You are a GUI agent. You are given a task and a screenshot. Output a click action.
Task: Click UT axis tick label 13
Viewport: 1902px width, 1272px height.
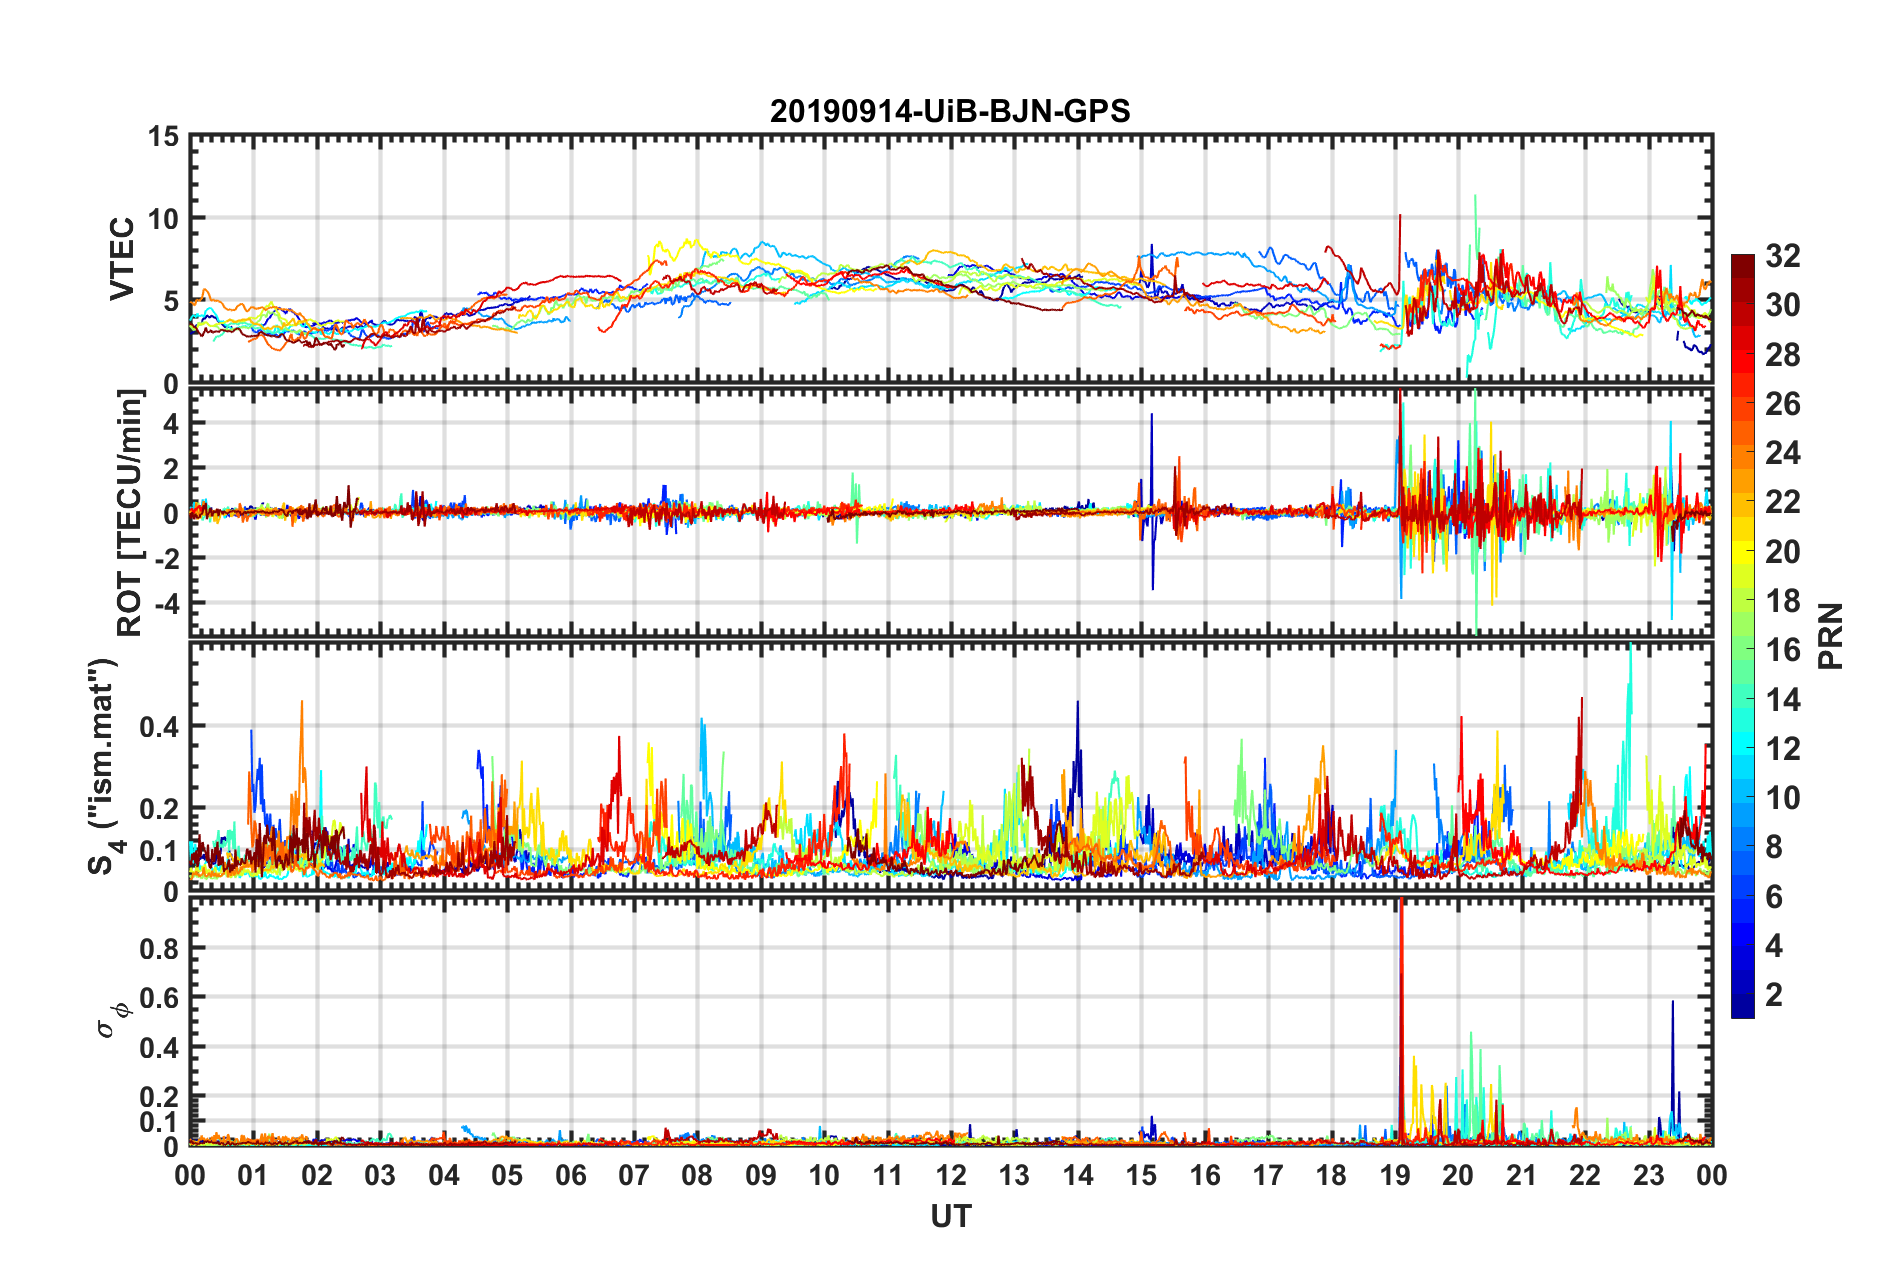click(x=1014, y=1175)
